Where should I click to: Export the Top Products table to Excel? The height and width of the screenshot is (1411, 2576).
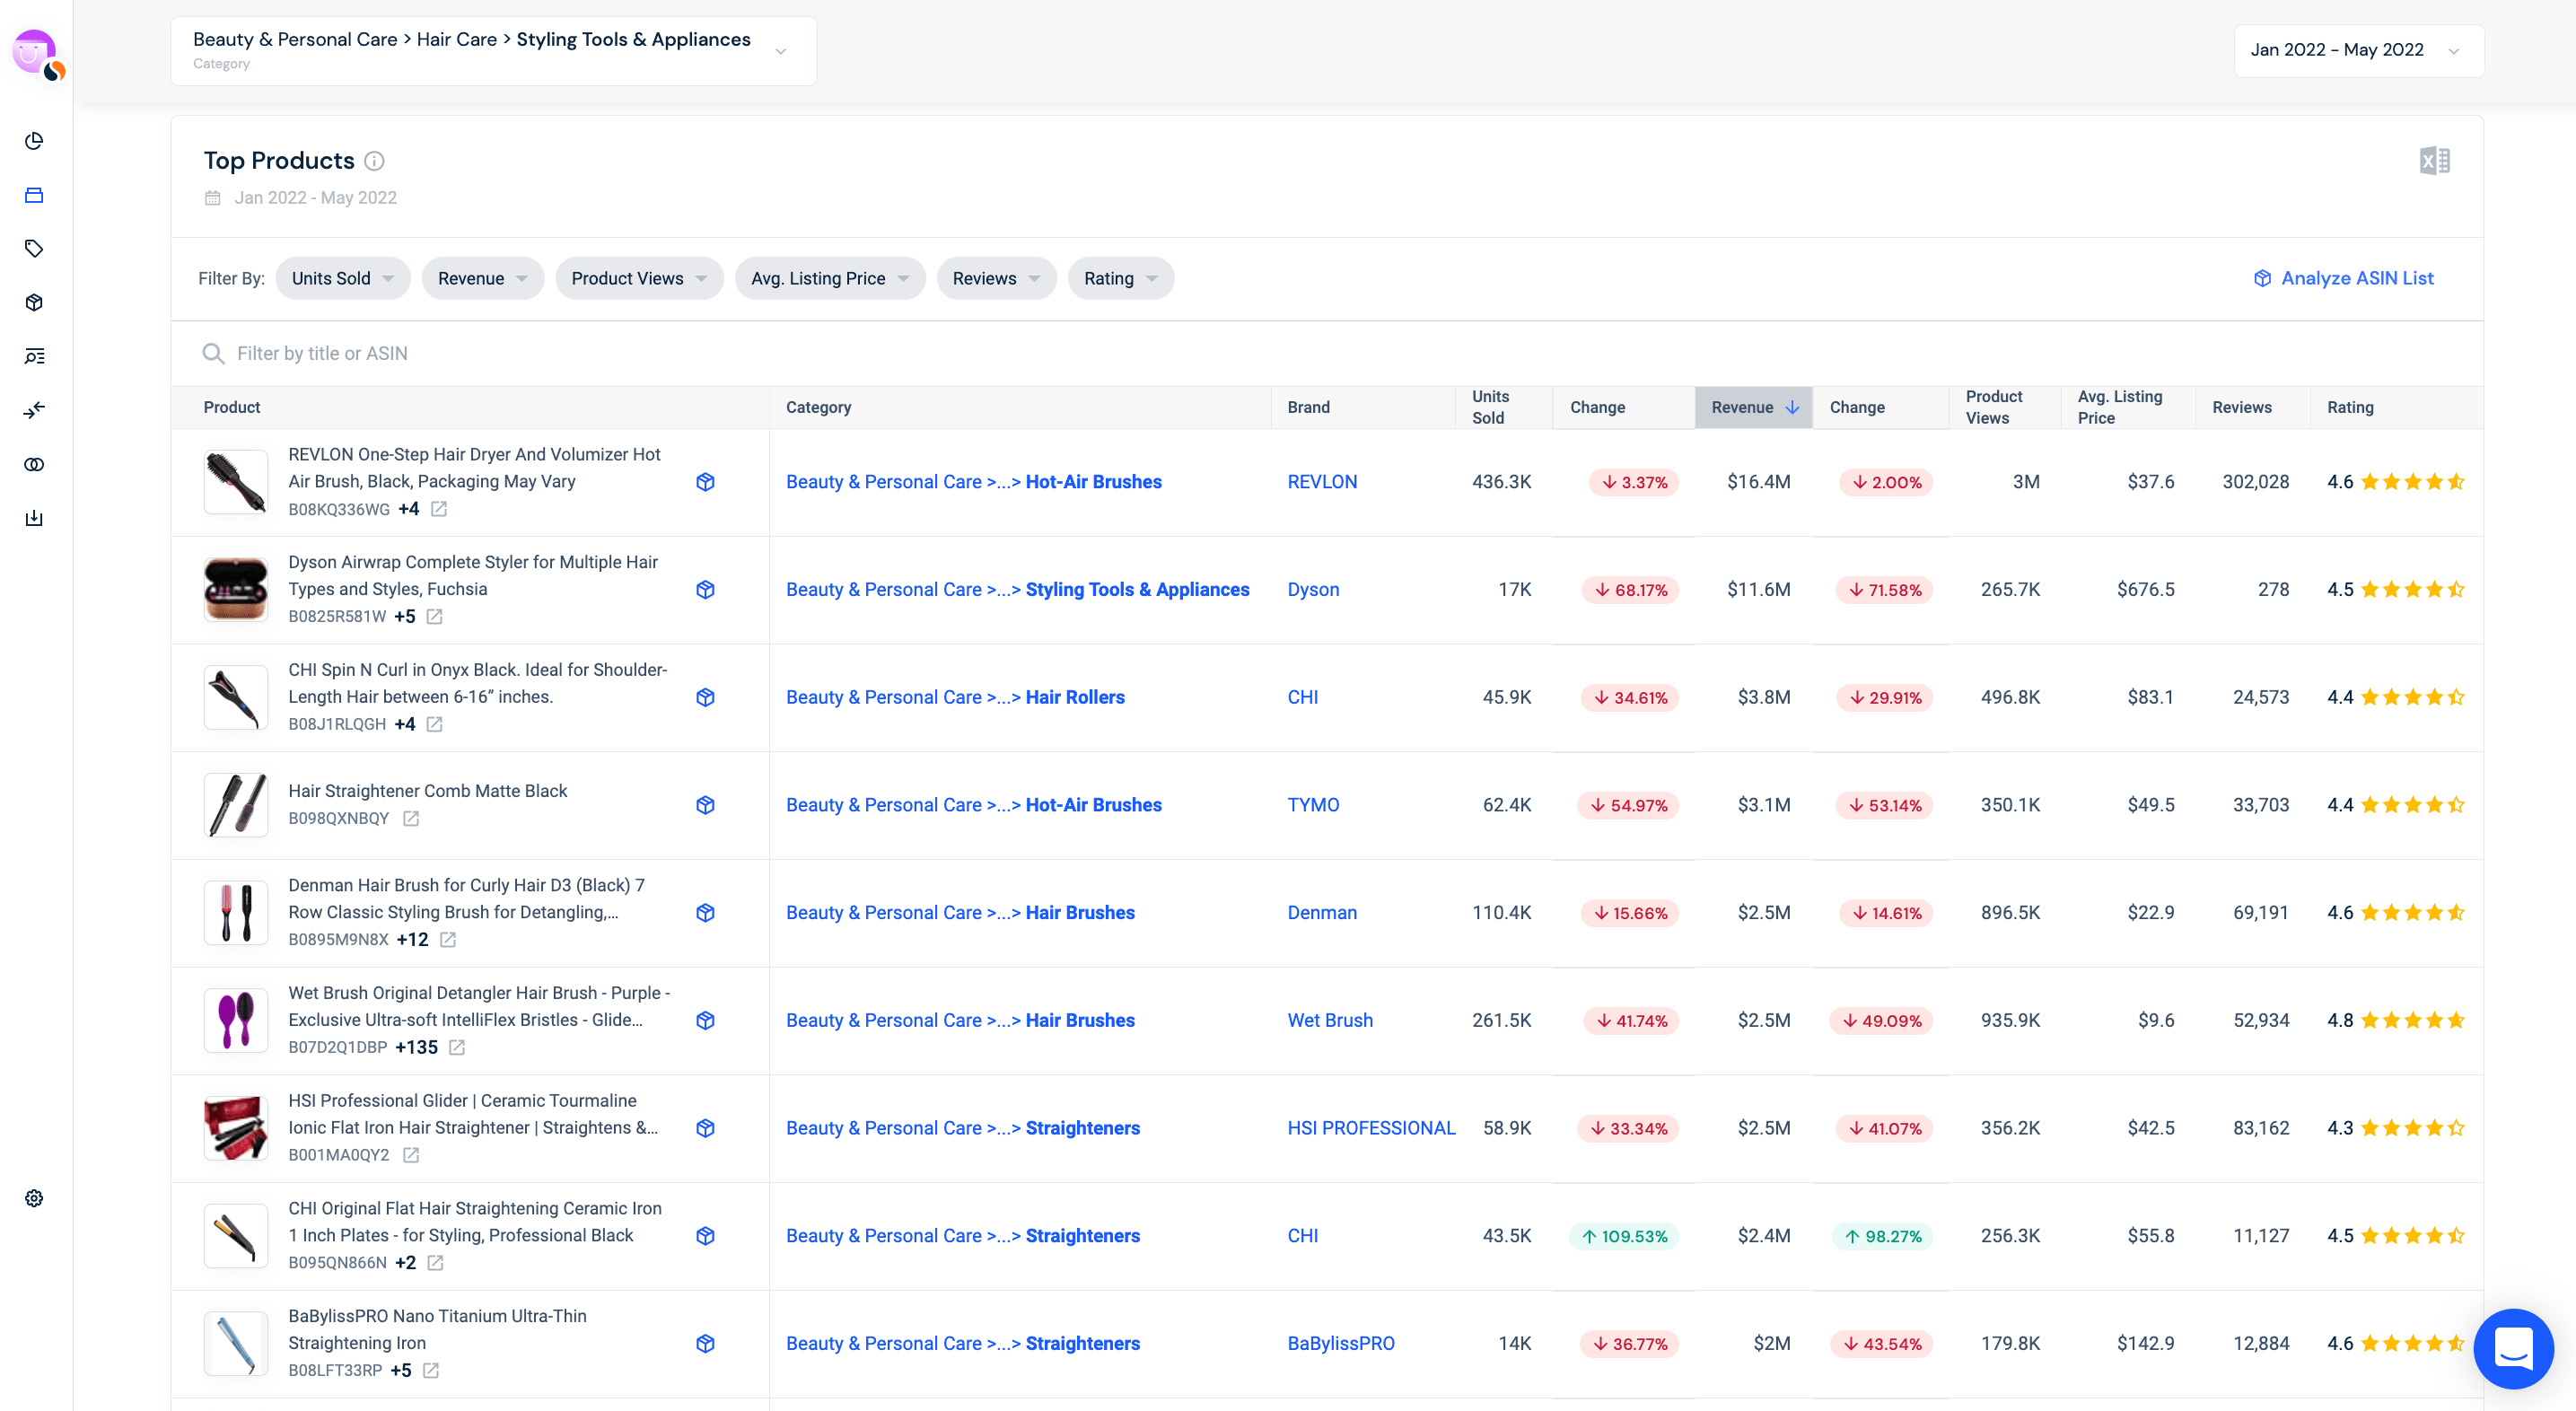(x=2434, y=160)
